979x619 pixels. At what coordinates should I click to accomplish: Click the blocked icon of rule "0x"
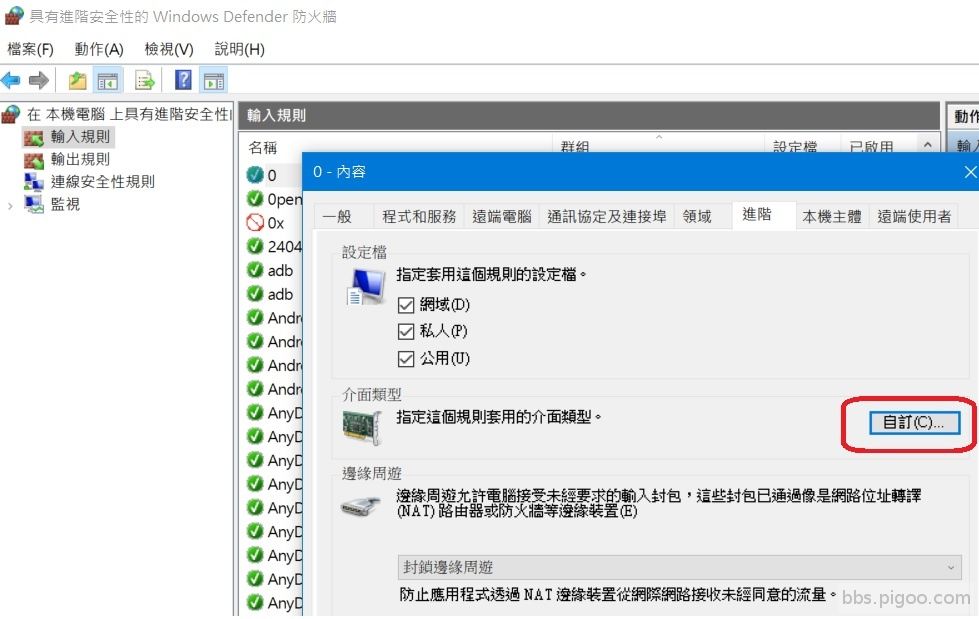[255, 222]
